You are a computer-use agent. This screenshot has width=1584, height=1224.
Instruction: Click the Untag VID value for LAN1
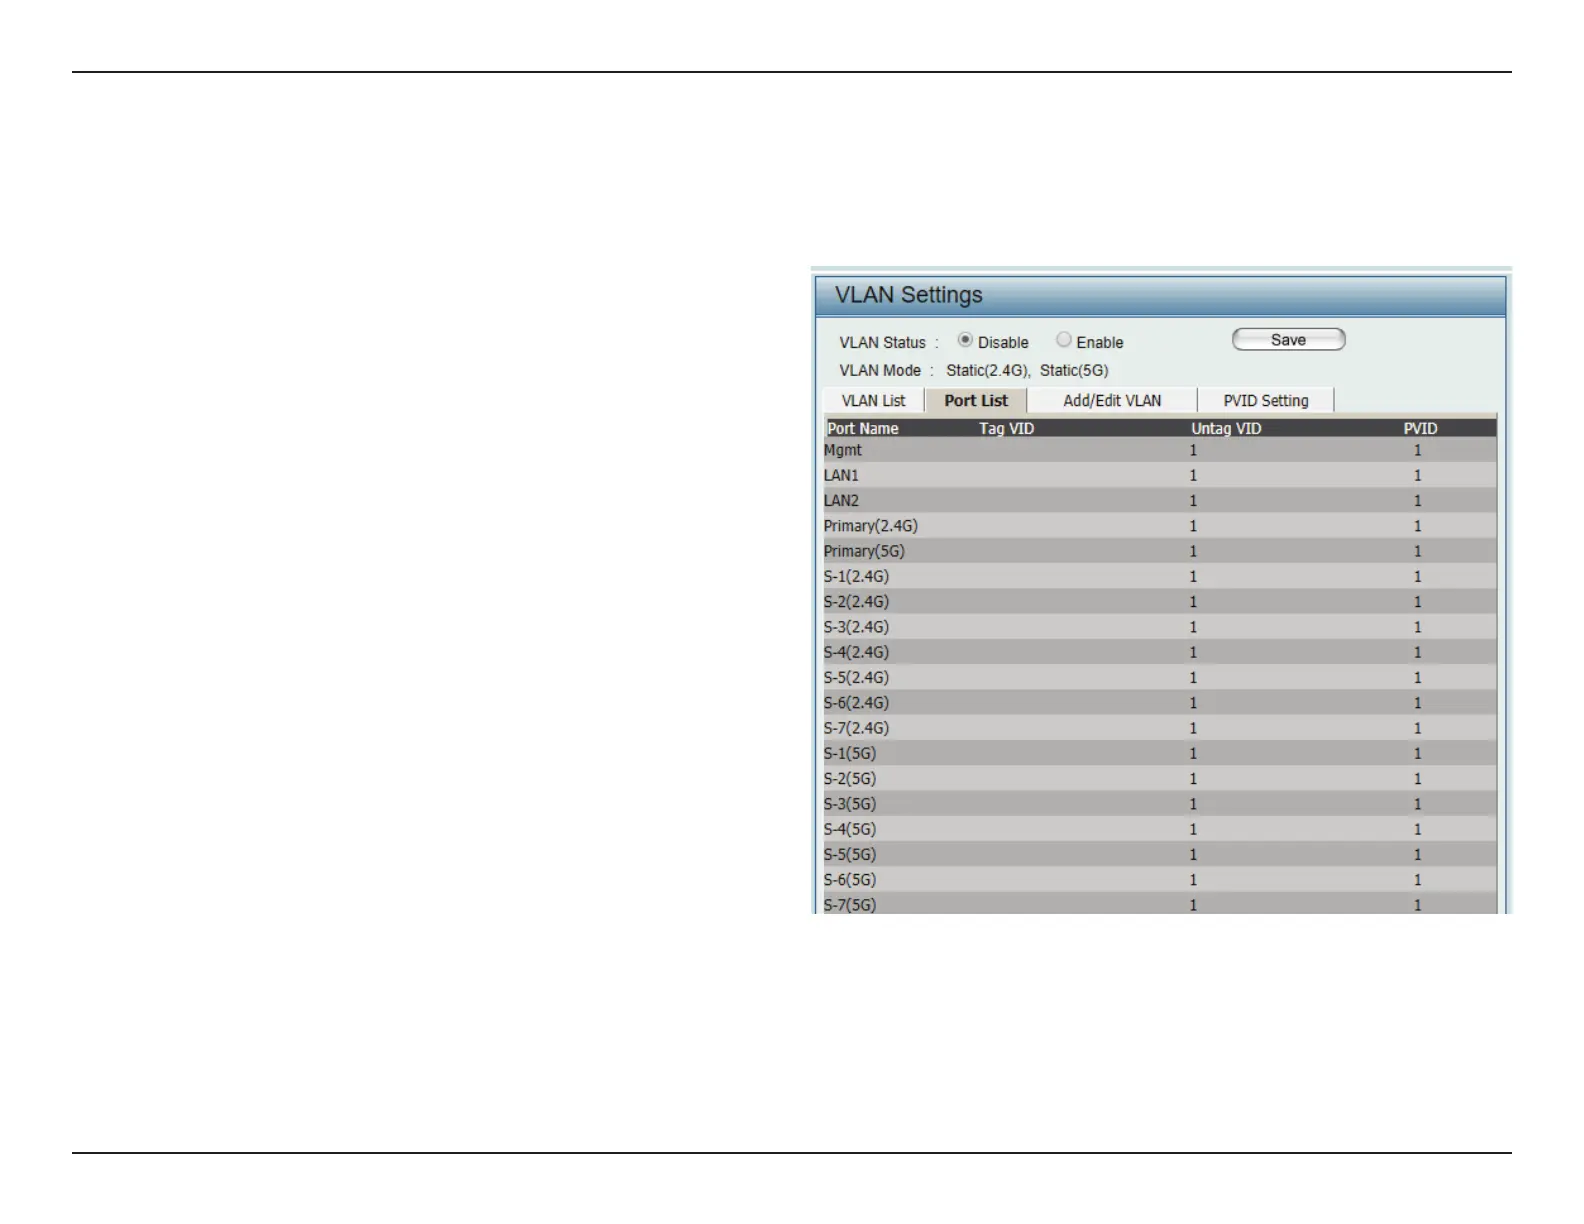pyautogui.click(x=1193, y=475)
